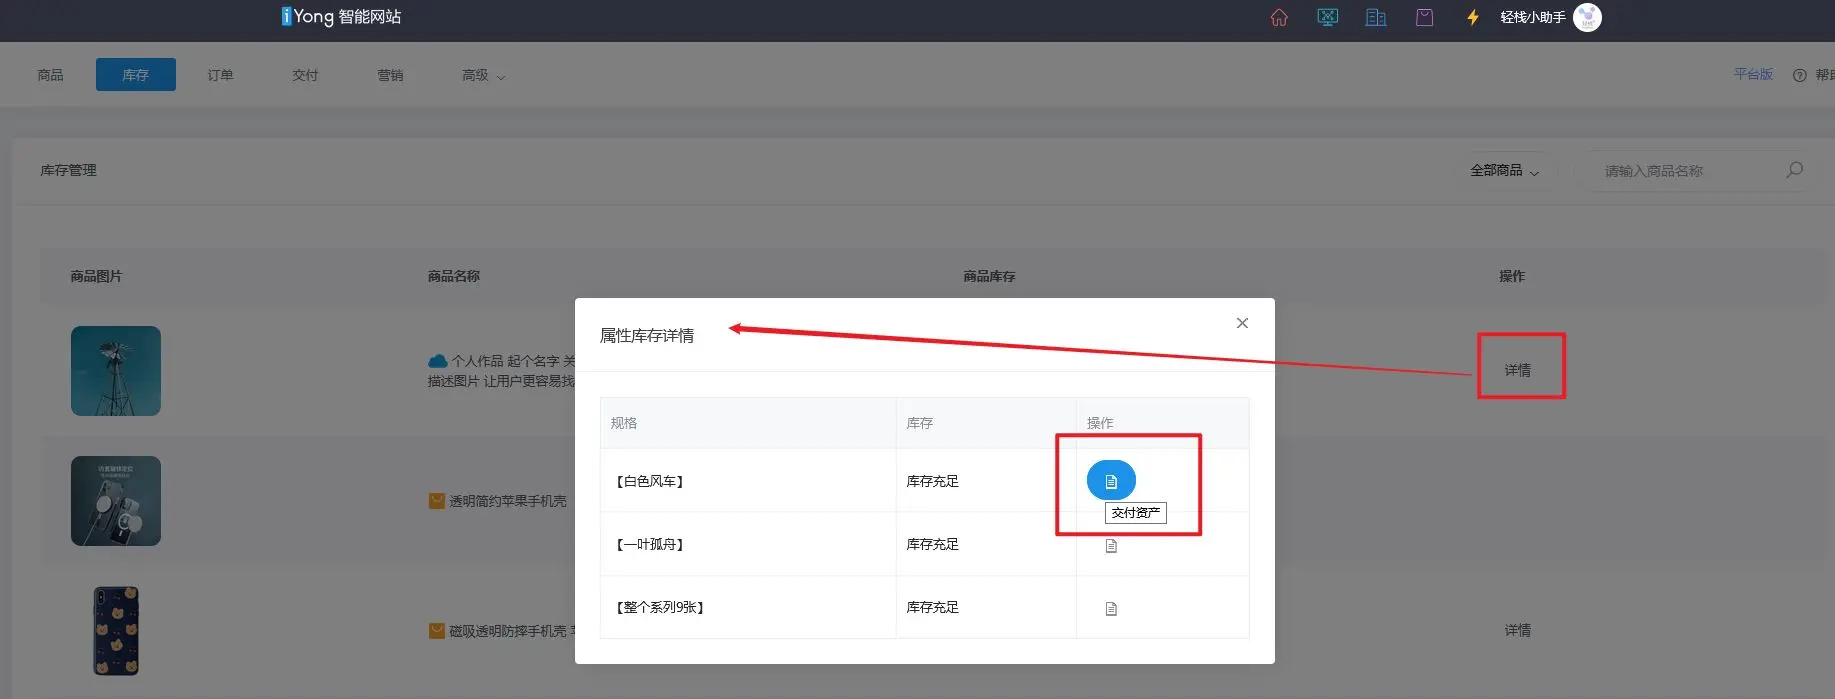Expand the 高级 menu dropdown
This screenshot has width=1835, height=699.
coord(483,76)
